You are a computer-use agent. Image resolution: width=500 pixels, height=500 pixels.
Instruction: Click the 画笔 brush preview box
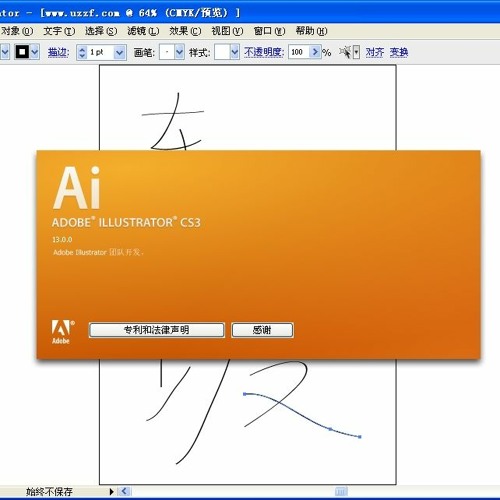pyautogui.click(x=167, y=52)
